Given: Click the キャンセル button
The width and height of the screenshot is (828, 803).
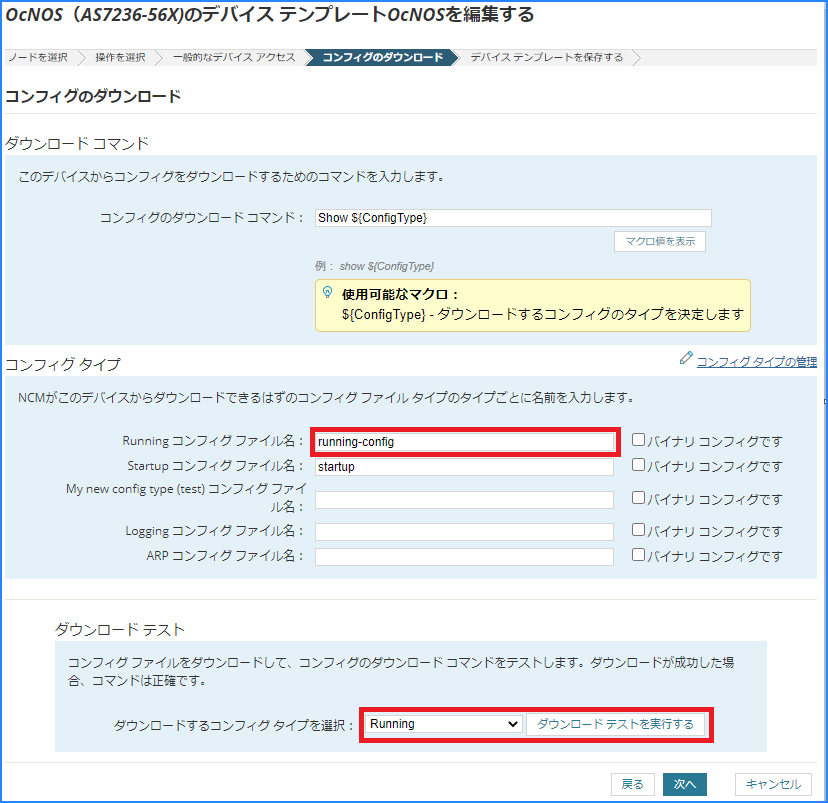Looking at the screenshot, I should [773, 784].
